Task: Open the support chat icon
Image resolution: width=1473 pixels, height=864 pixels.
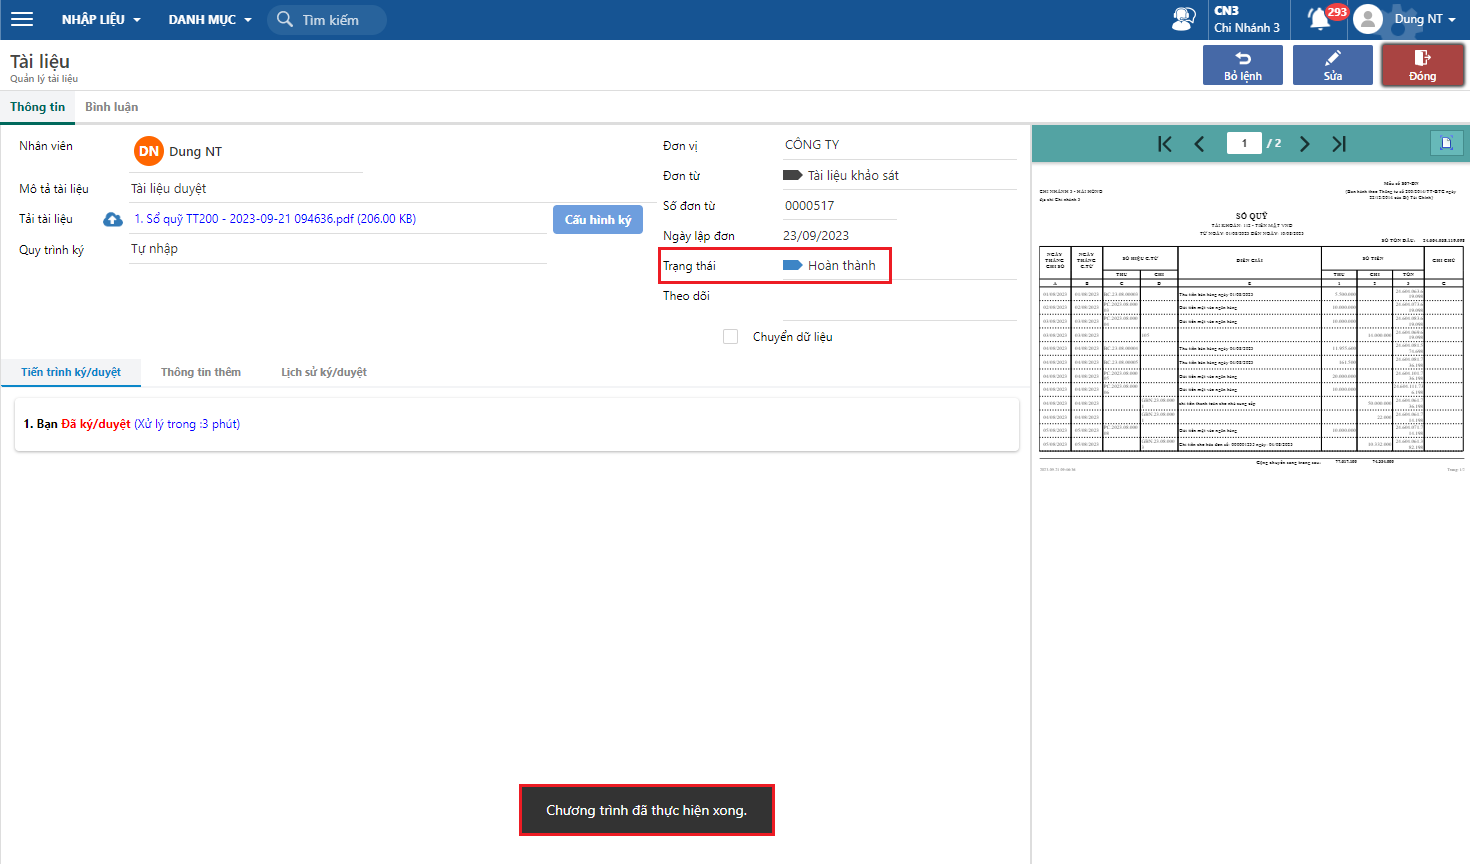Action: (x=1183, y=19)
